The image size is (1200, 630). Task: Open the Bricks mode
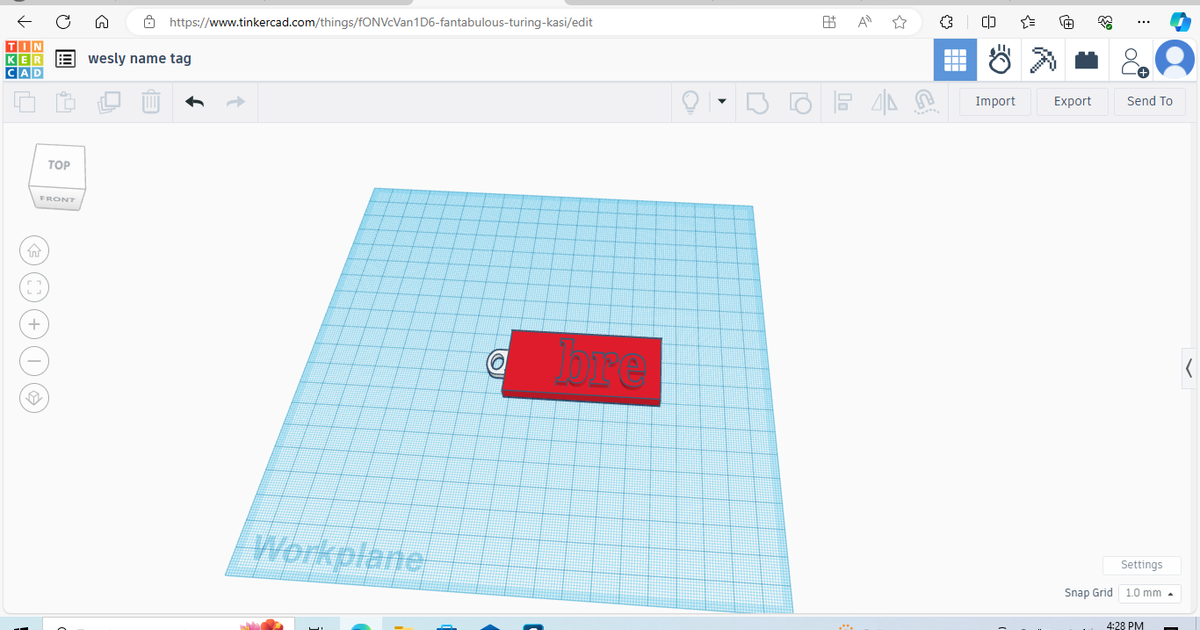pyautogui.click(x=1087, y=60)
